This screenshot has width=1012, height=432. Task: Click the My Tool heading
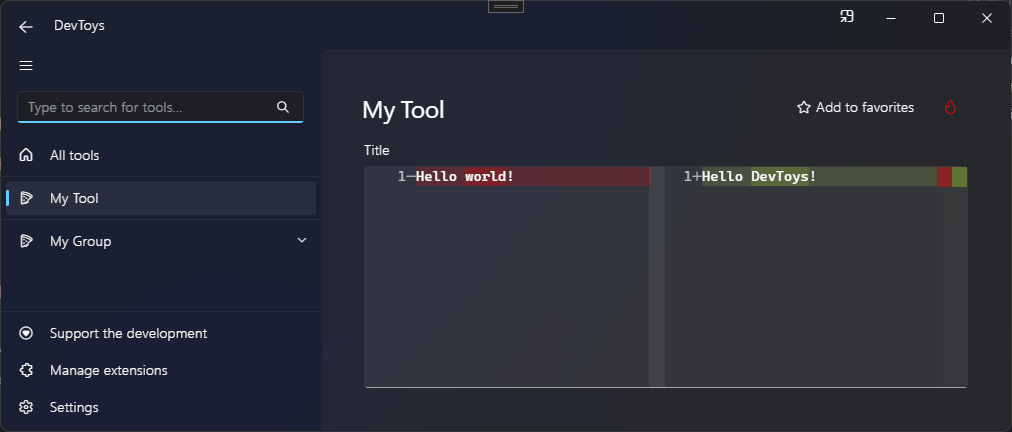403,110
